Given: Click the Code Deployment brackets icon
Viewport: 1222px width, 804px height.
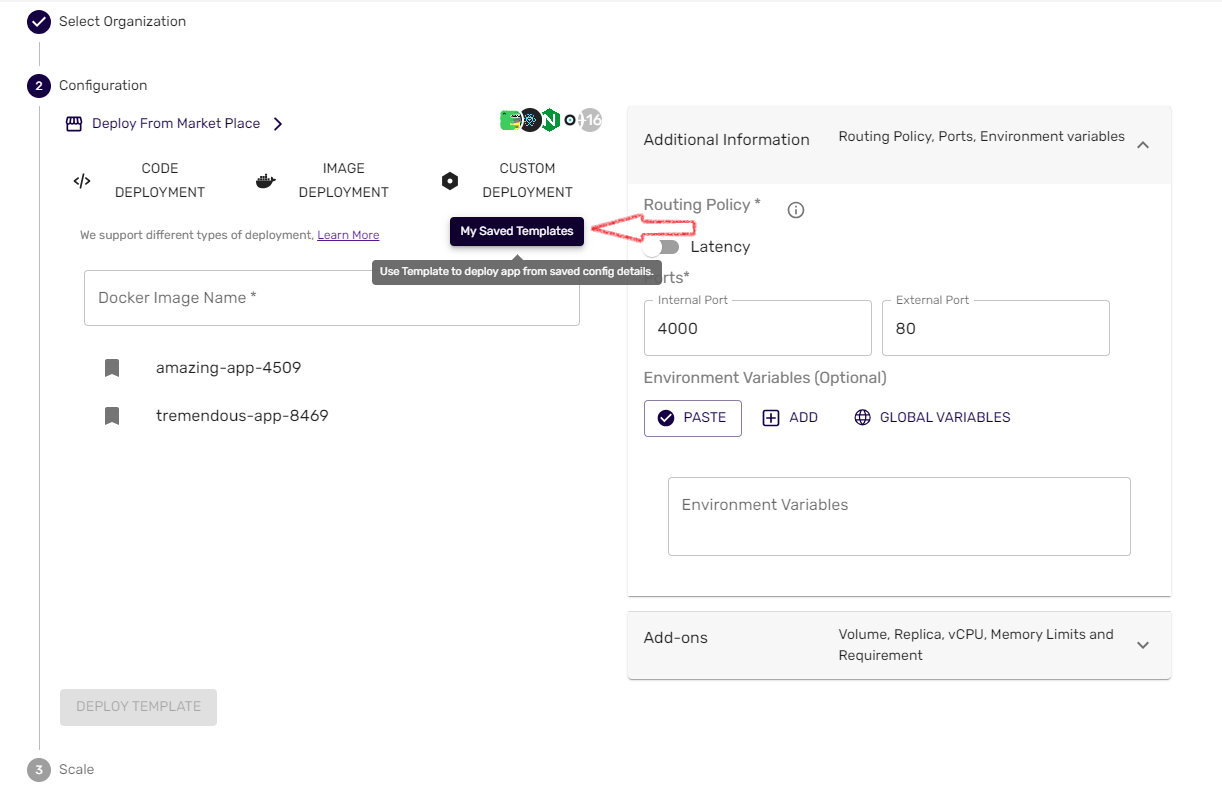Looking at the screenshot, I should (82, 181).
